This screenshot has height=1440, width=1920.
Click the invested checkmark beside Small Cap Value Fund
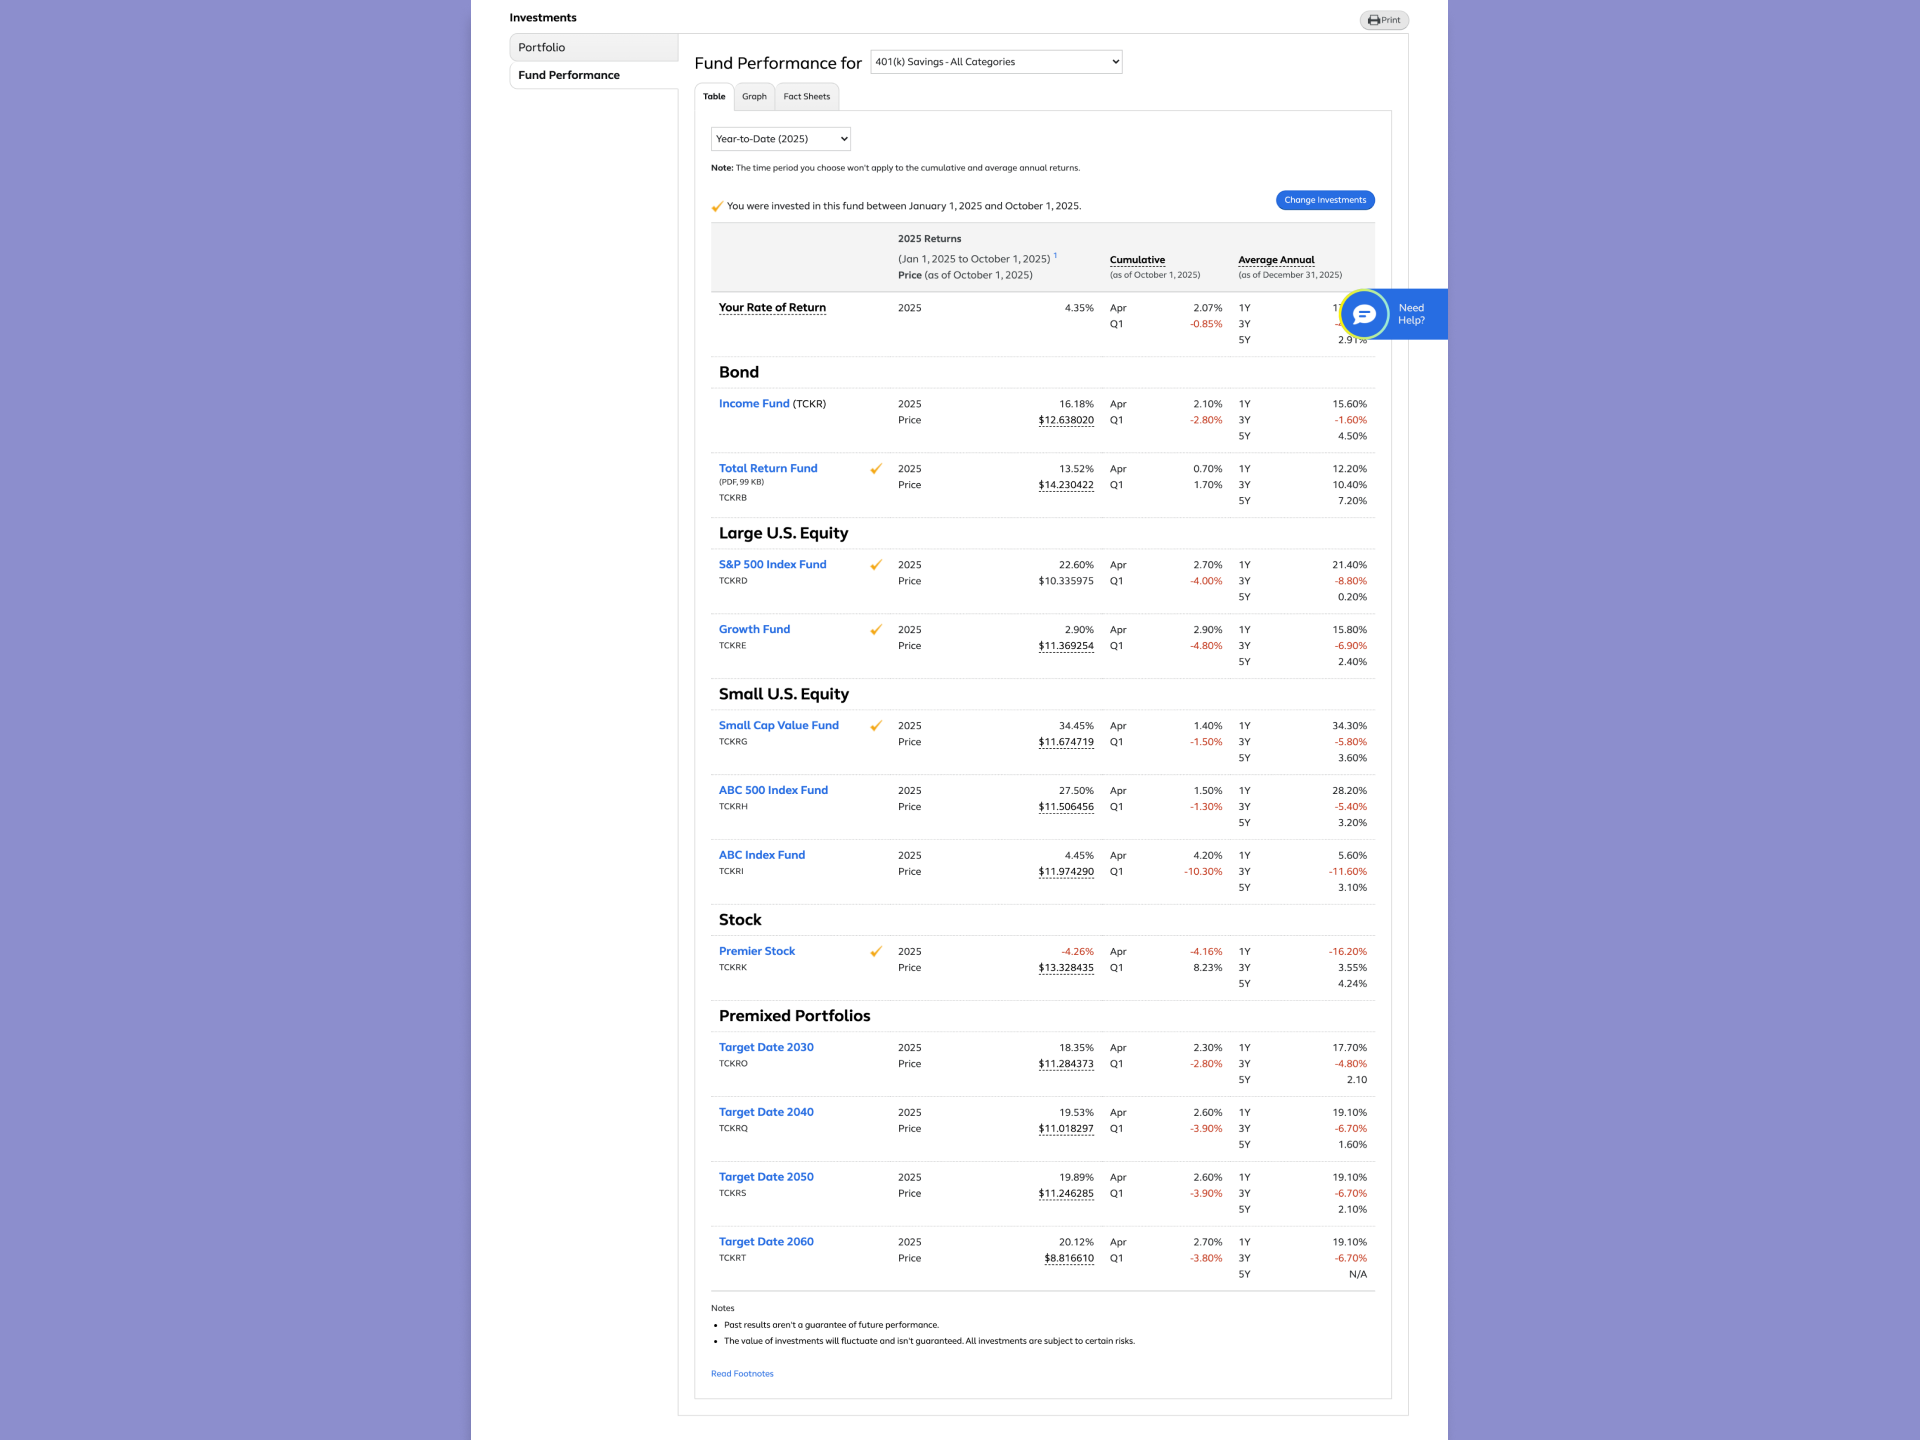[x=876, y=726]
